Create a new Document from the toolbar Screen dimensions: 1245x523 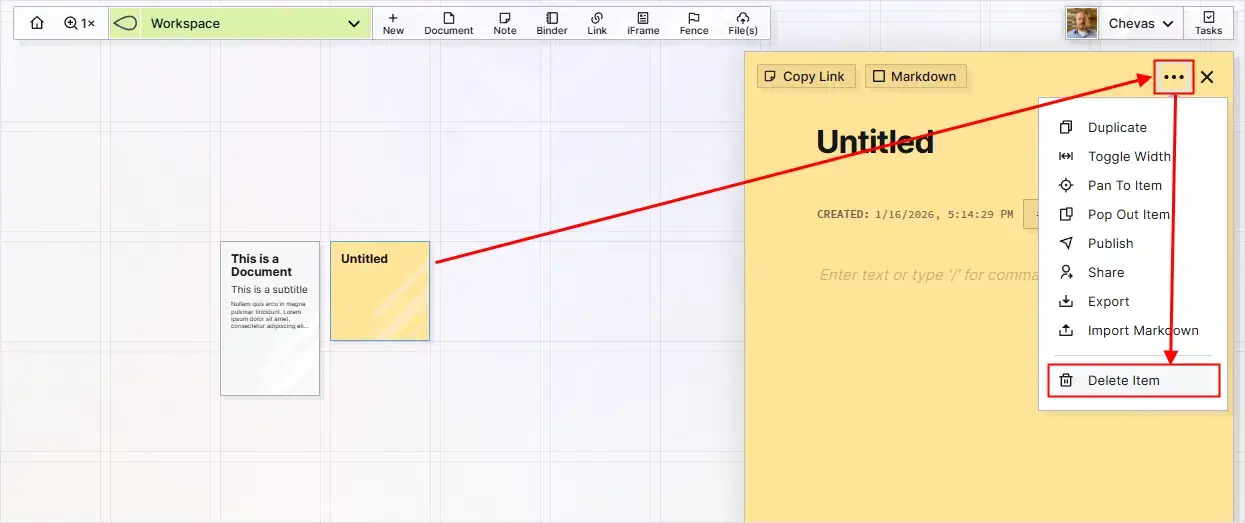[x=448, y=23]
